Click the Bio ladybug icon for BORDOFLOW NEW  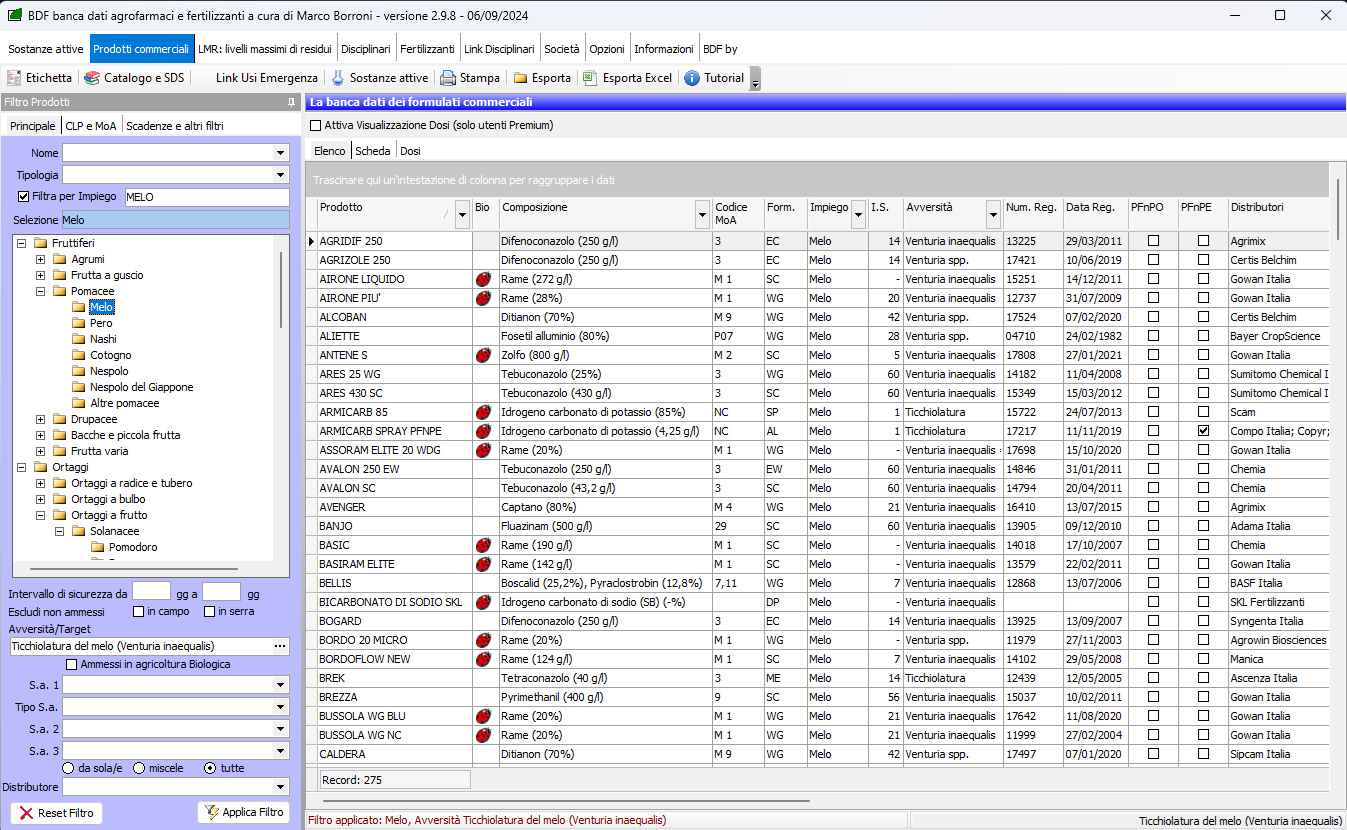(483, 659)
